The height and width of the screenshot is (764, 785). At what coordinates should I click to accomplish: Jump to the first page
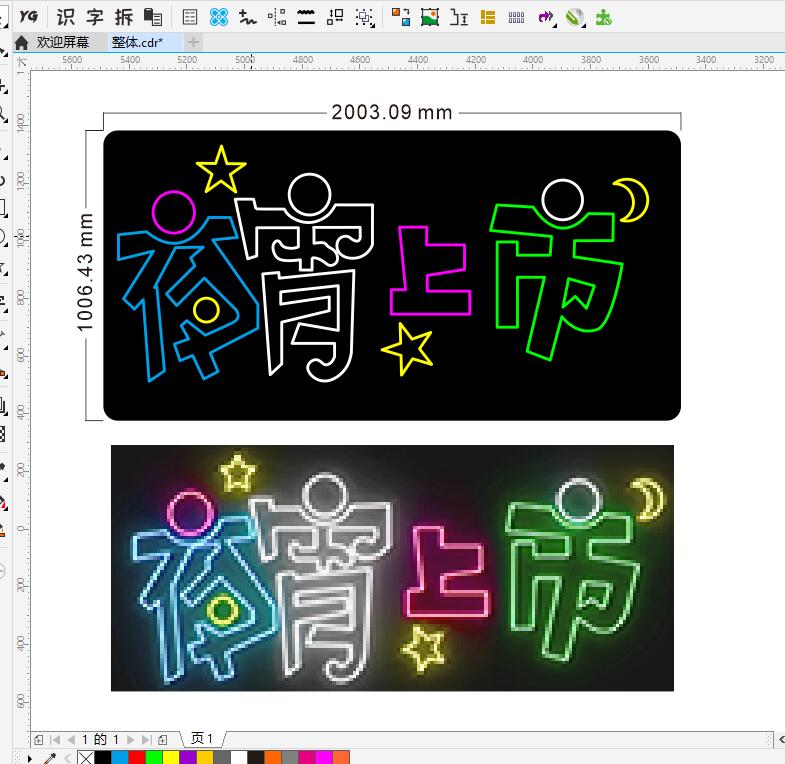point(55,739)
